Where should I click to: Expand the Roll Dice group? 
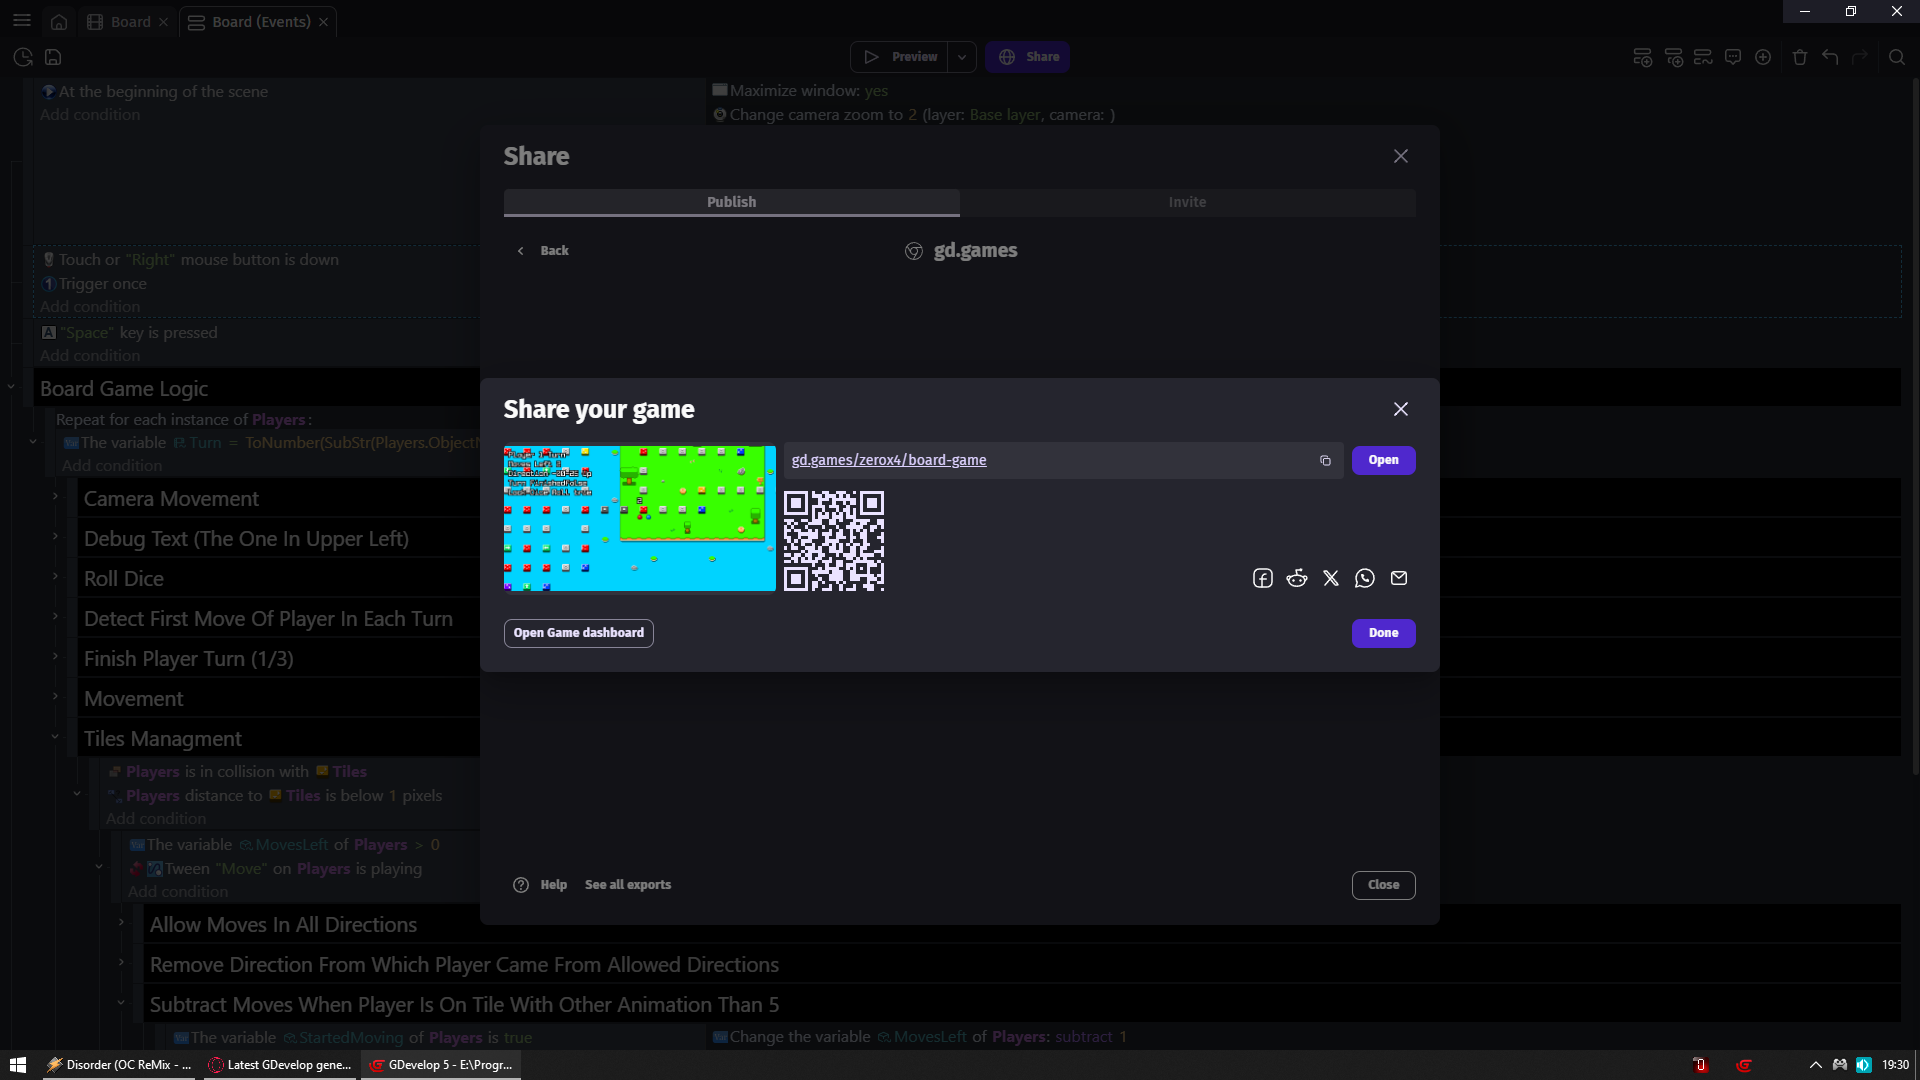[55, 576]
